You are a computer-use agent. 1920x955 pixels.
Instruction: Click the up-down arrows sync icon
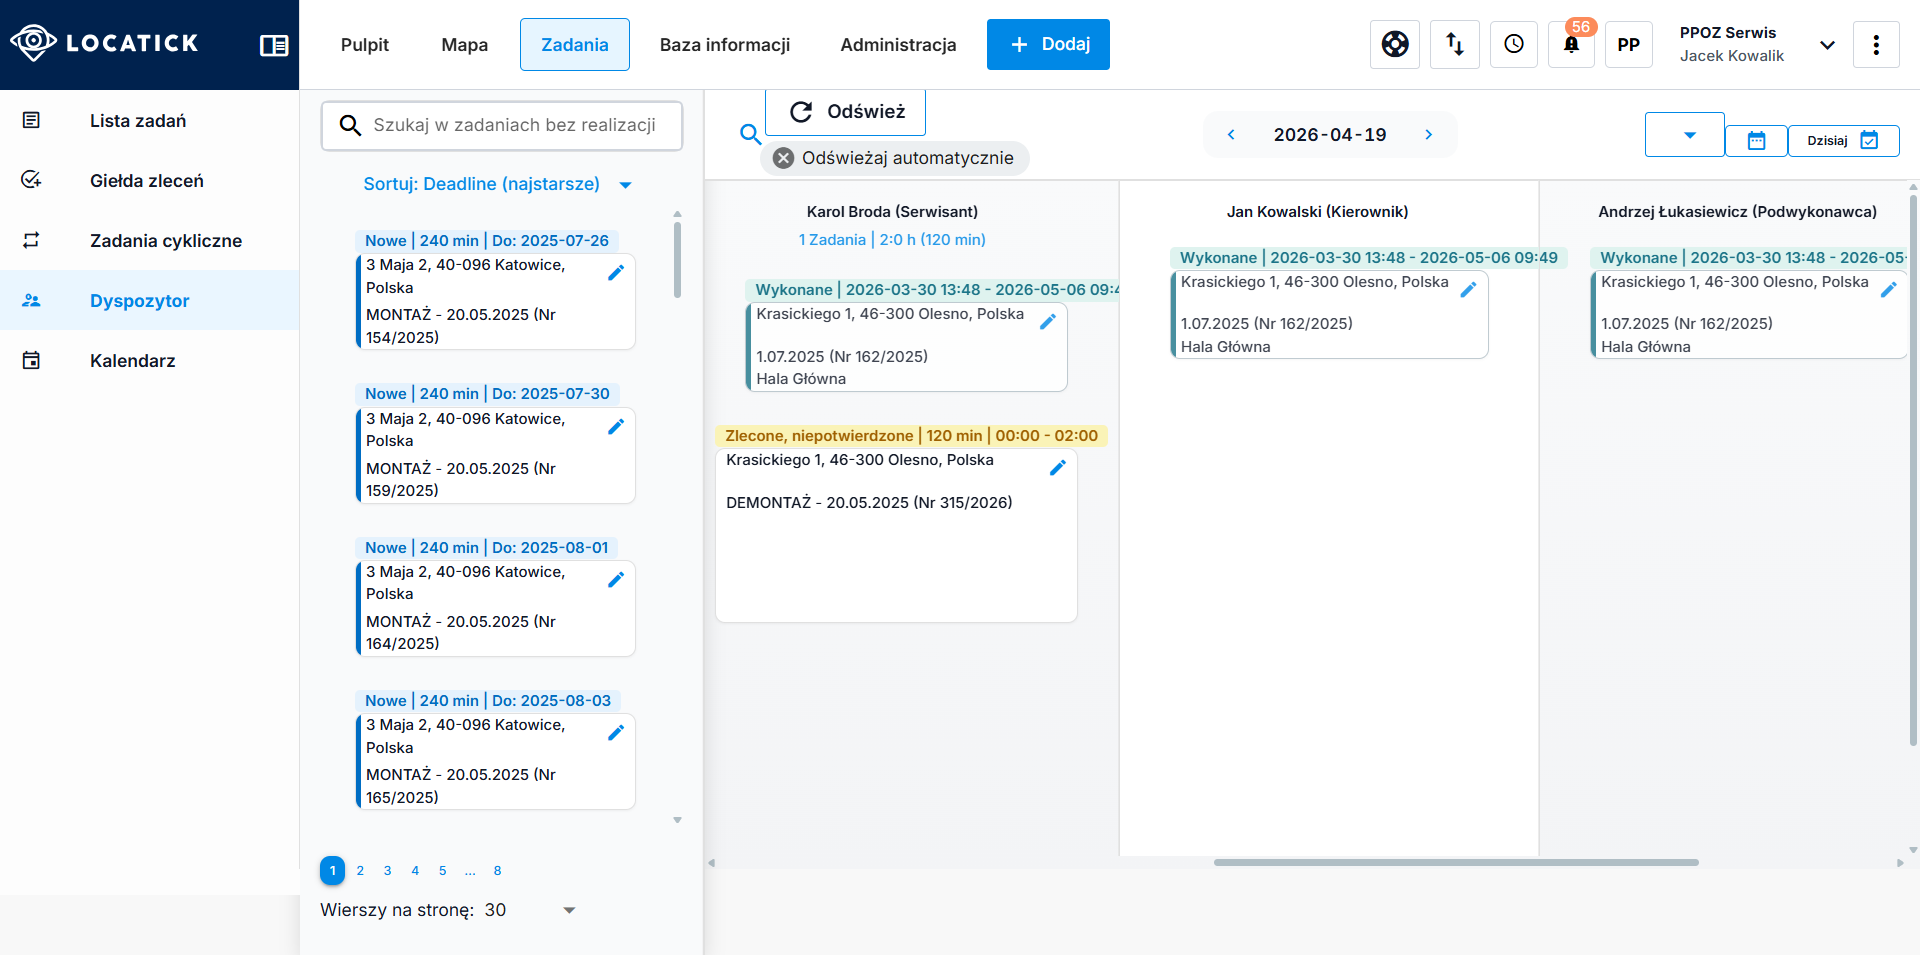(x=1455, y=44)
